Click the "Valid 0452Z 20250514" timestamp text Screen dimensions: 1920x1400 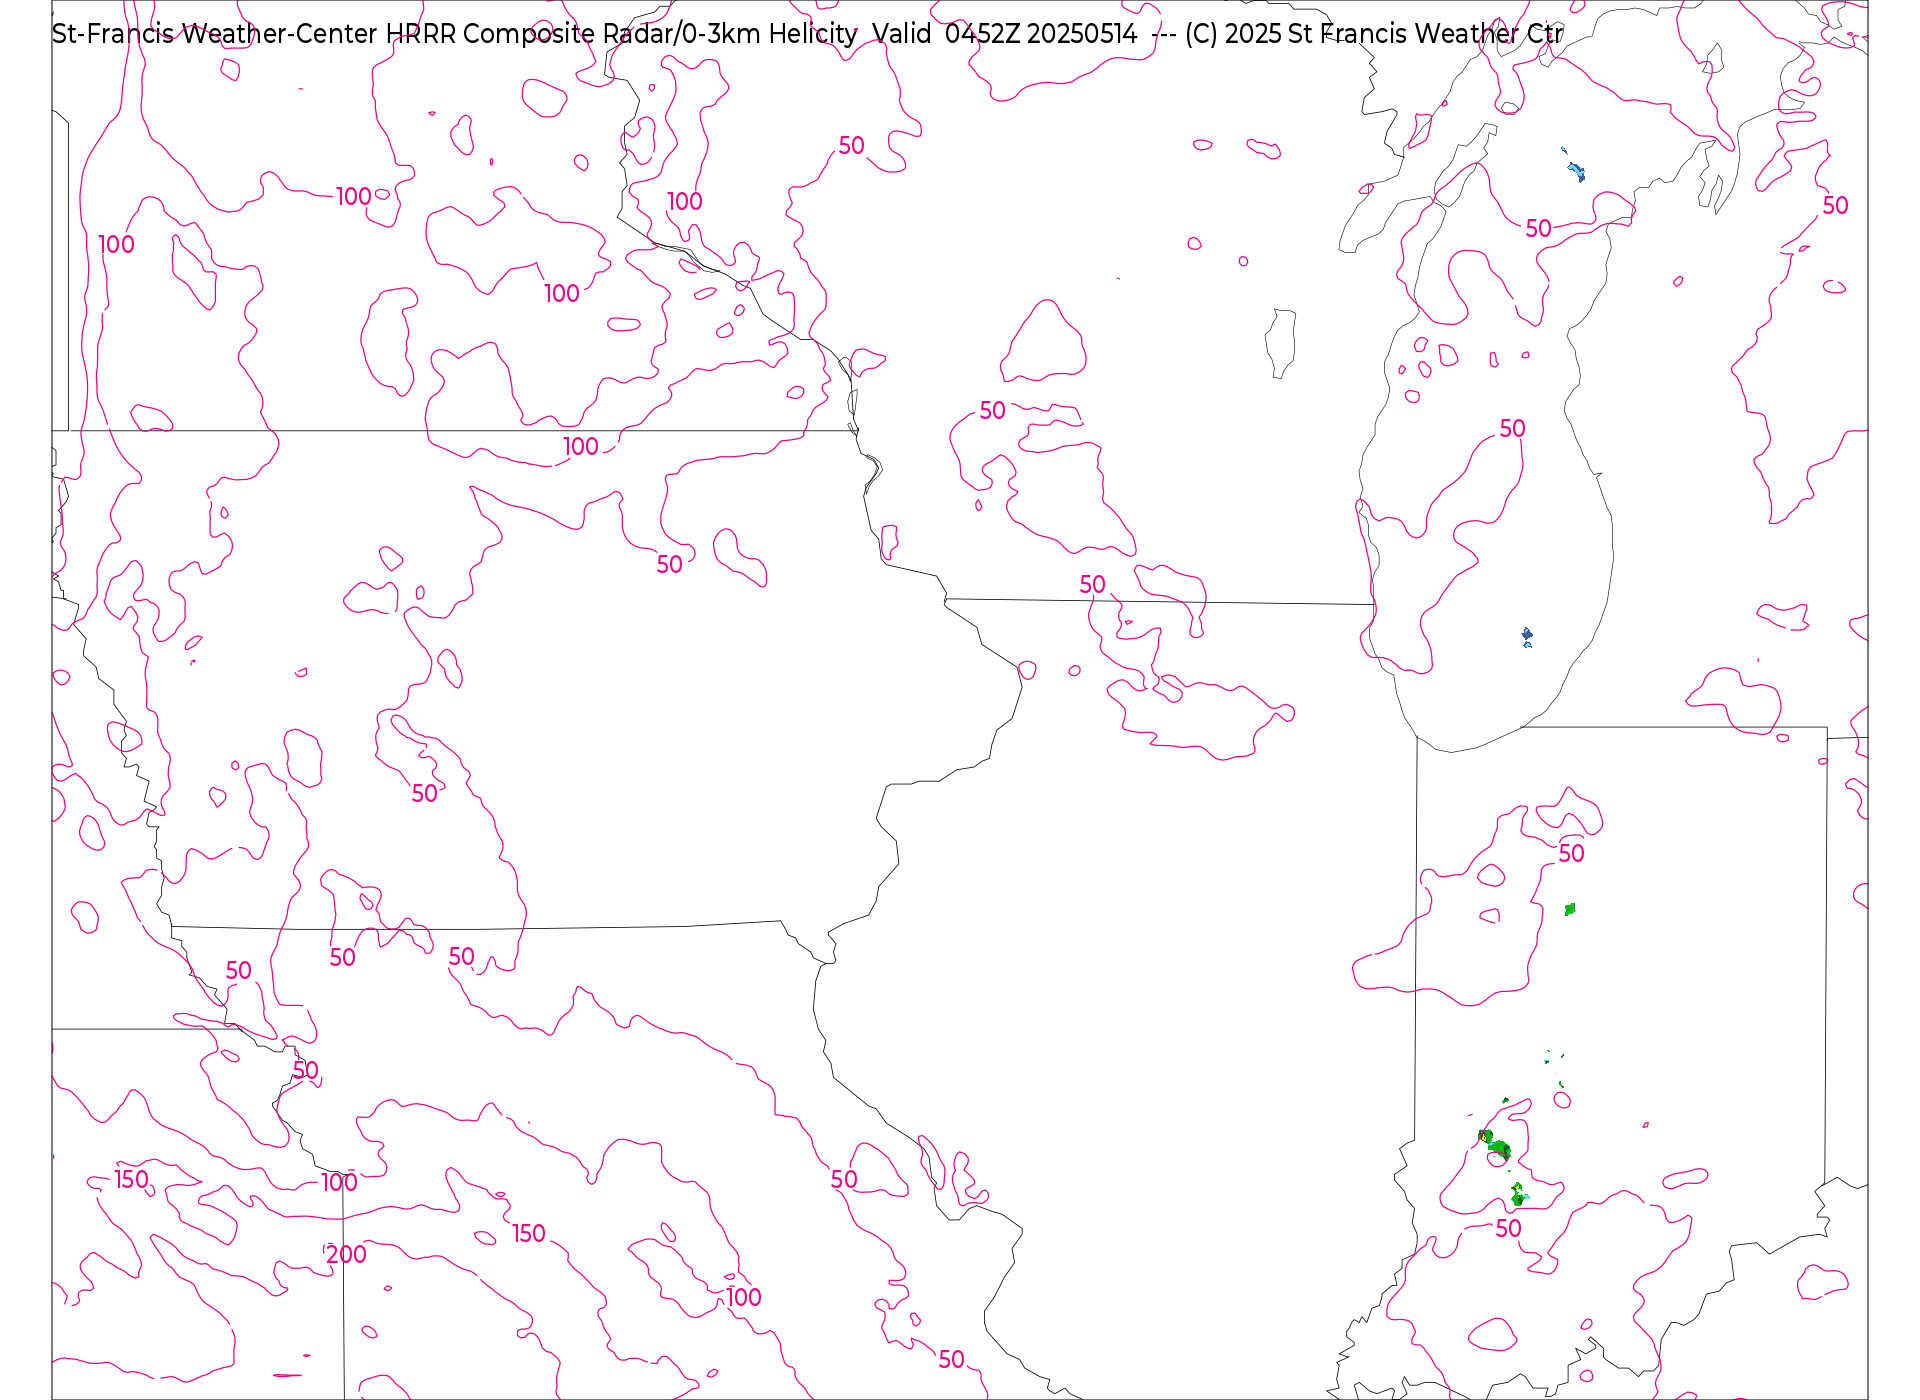[1005, 34]
